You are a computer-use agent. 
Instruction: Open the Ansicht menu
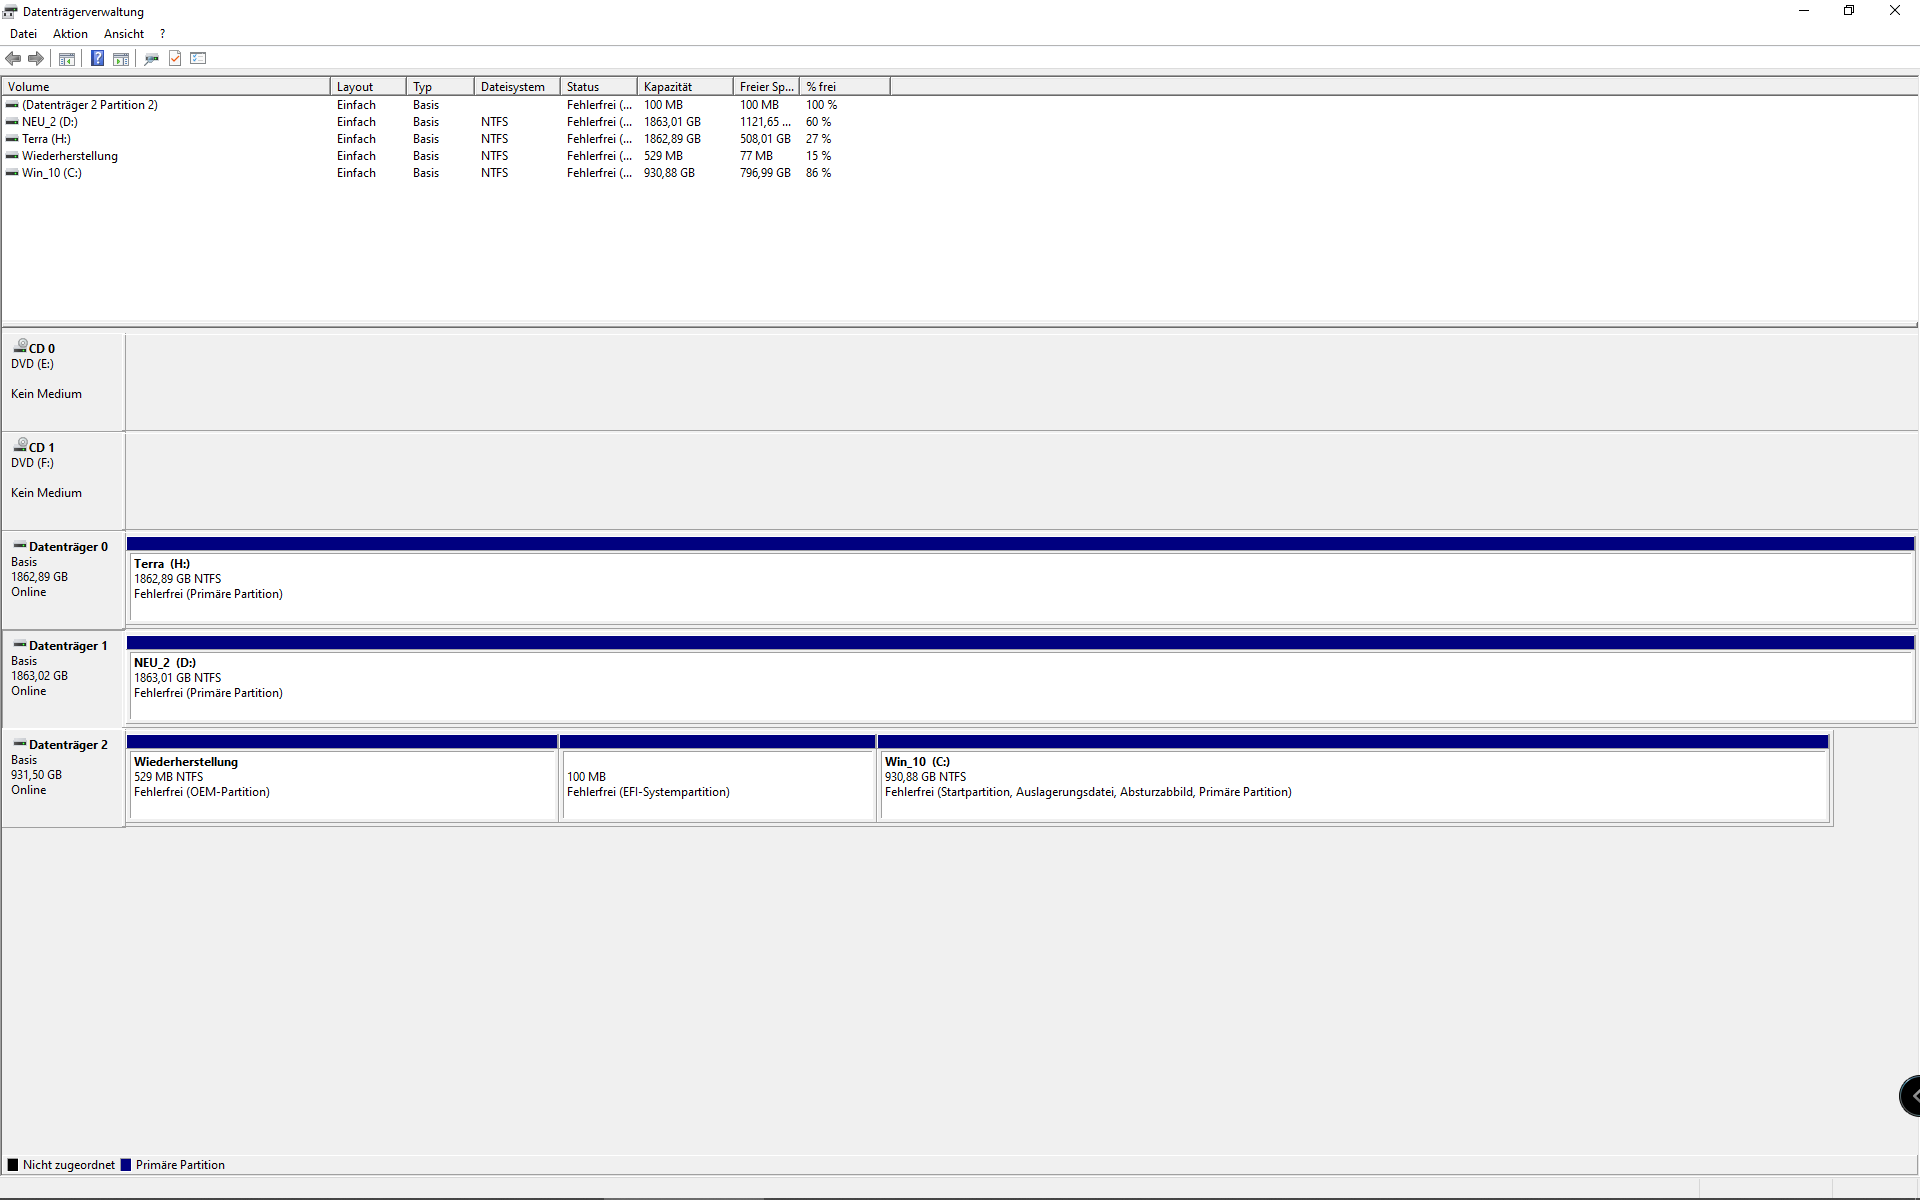124,34
